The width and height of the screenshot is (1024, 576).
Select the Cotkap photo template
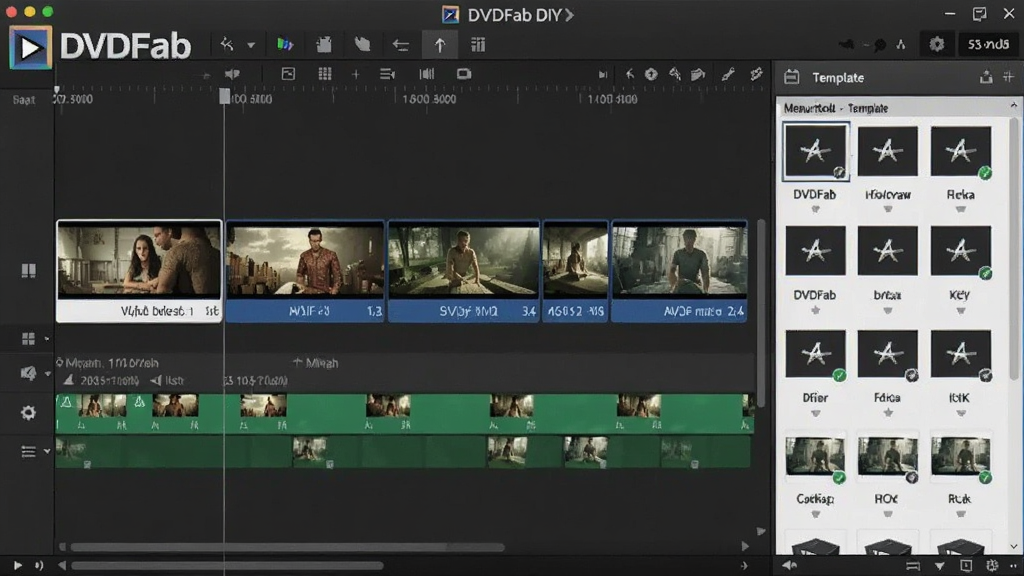815,456
